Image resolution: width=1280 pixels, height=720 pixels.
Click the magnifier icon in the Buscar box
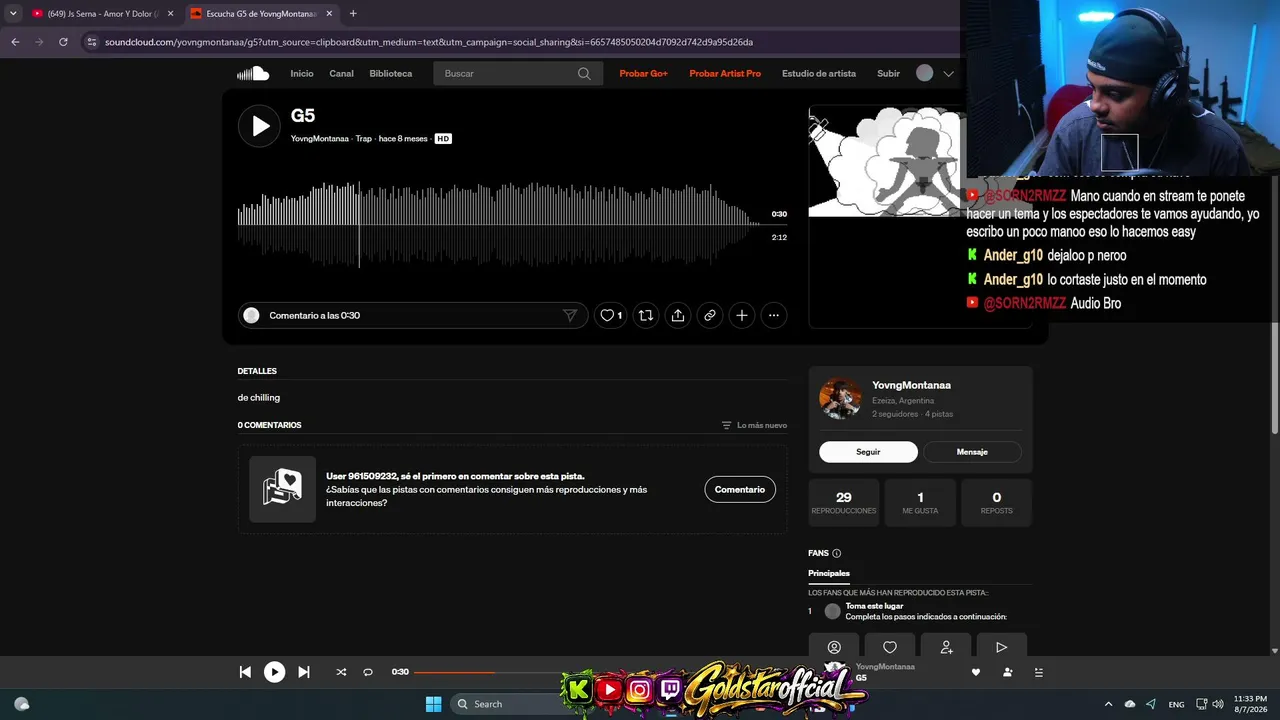[x=585, y=73]
